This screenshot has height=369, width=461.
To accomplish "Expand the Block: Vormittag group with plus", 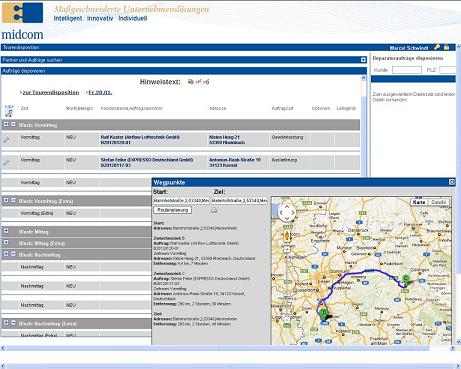I will click(6, 124).
